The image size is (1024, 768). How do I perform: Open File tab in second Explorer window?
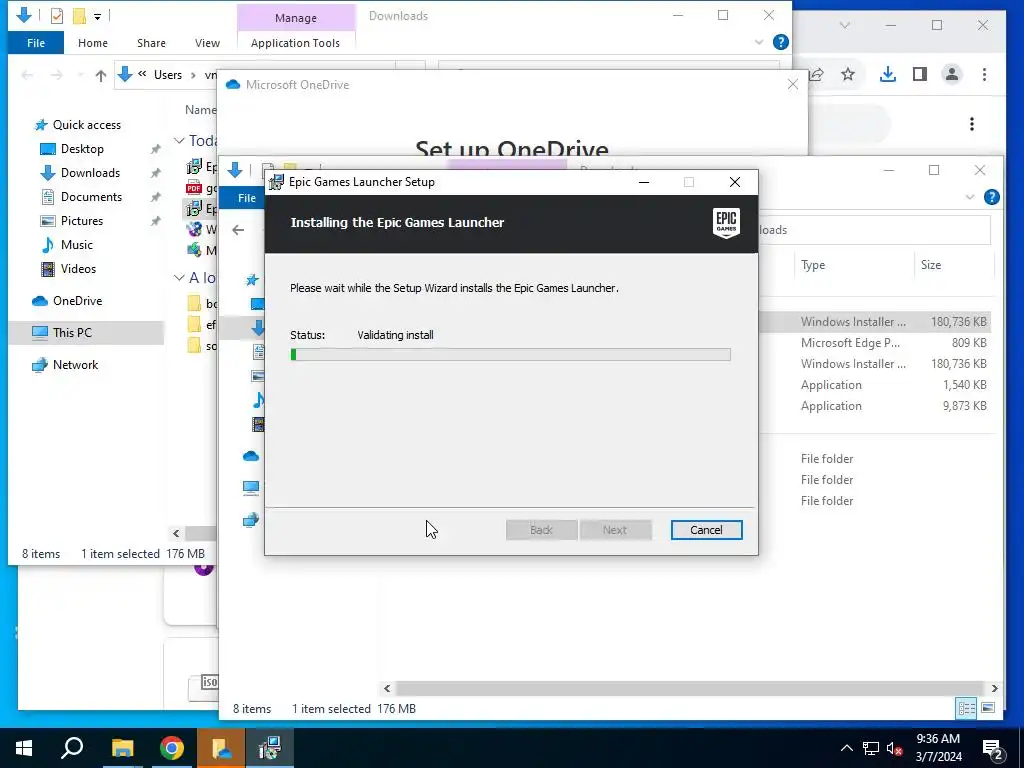tap(247, 198)
